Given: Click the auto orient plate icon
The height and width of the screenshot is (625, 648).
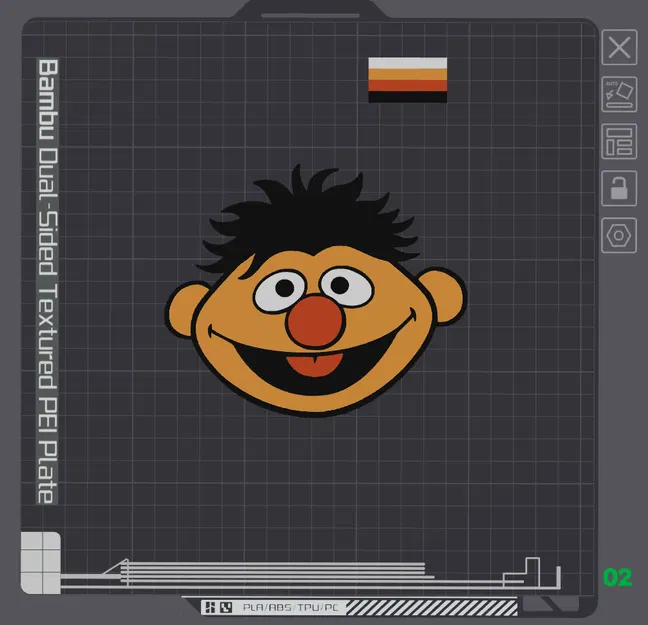Looking at the screenshot, I should point(619,94).
